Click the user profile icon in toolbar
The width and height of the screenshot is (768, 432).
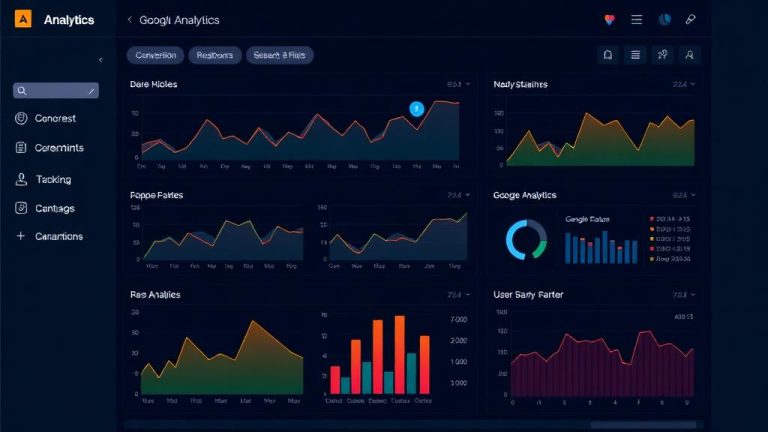coord(689,55)
